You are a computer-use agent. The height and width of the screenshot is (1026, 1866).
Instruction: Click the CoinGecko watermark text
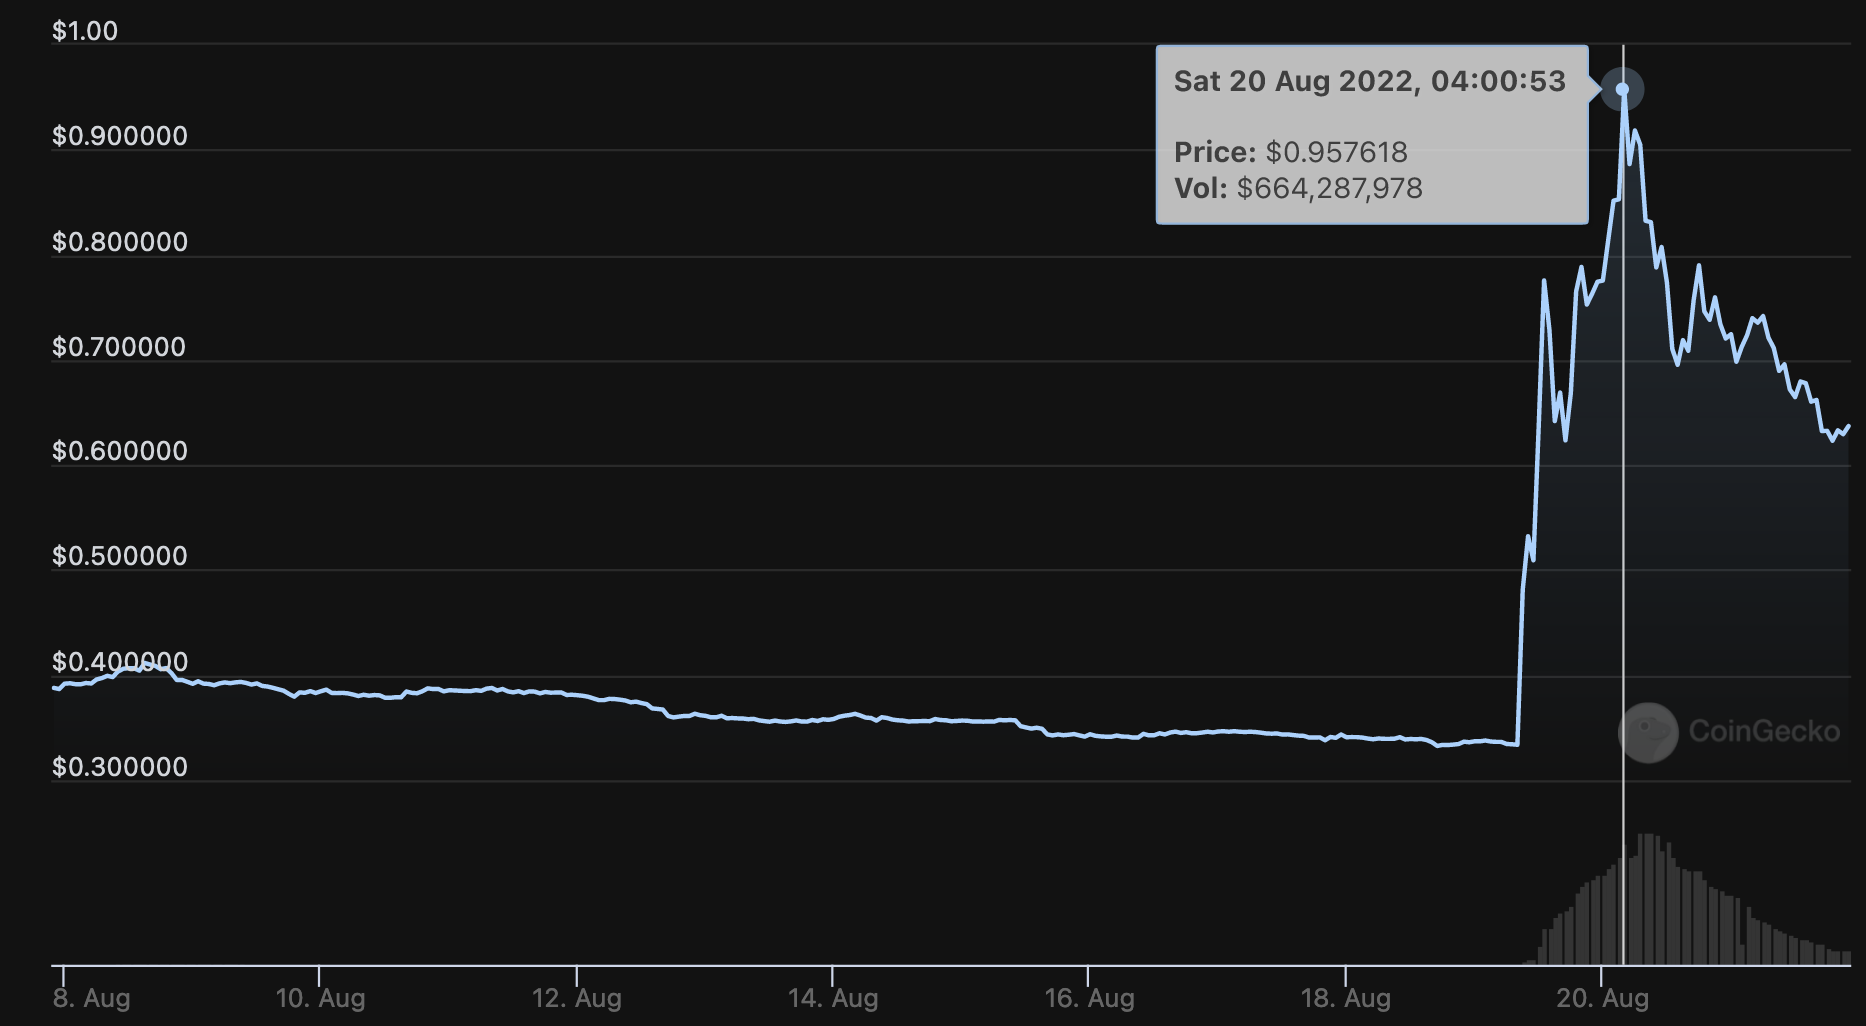tap(1764, 732)
